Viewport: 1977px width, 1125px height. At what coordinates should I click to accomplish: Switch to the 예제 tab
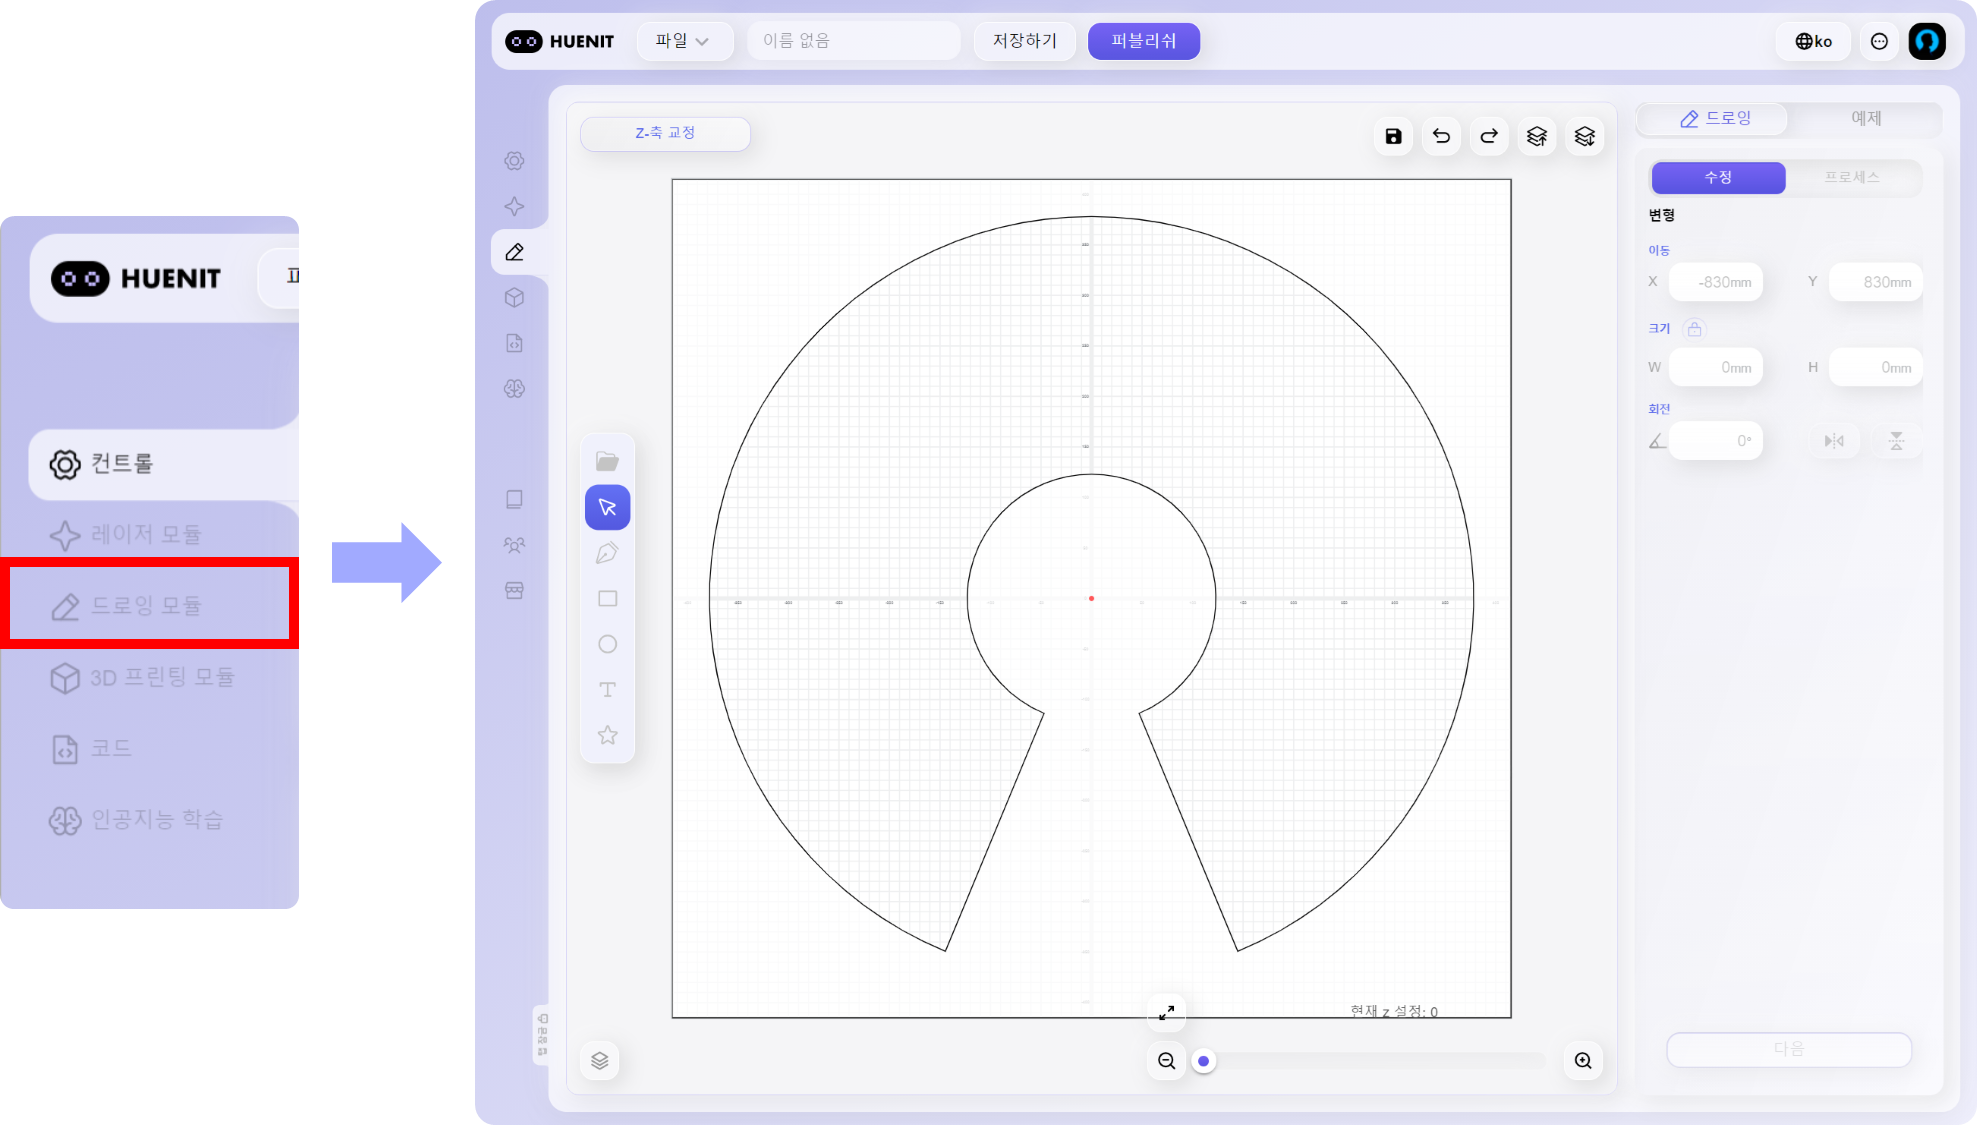pyautogui.click(x=1866, y=118)
